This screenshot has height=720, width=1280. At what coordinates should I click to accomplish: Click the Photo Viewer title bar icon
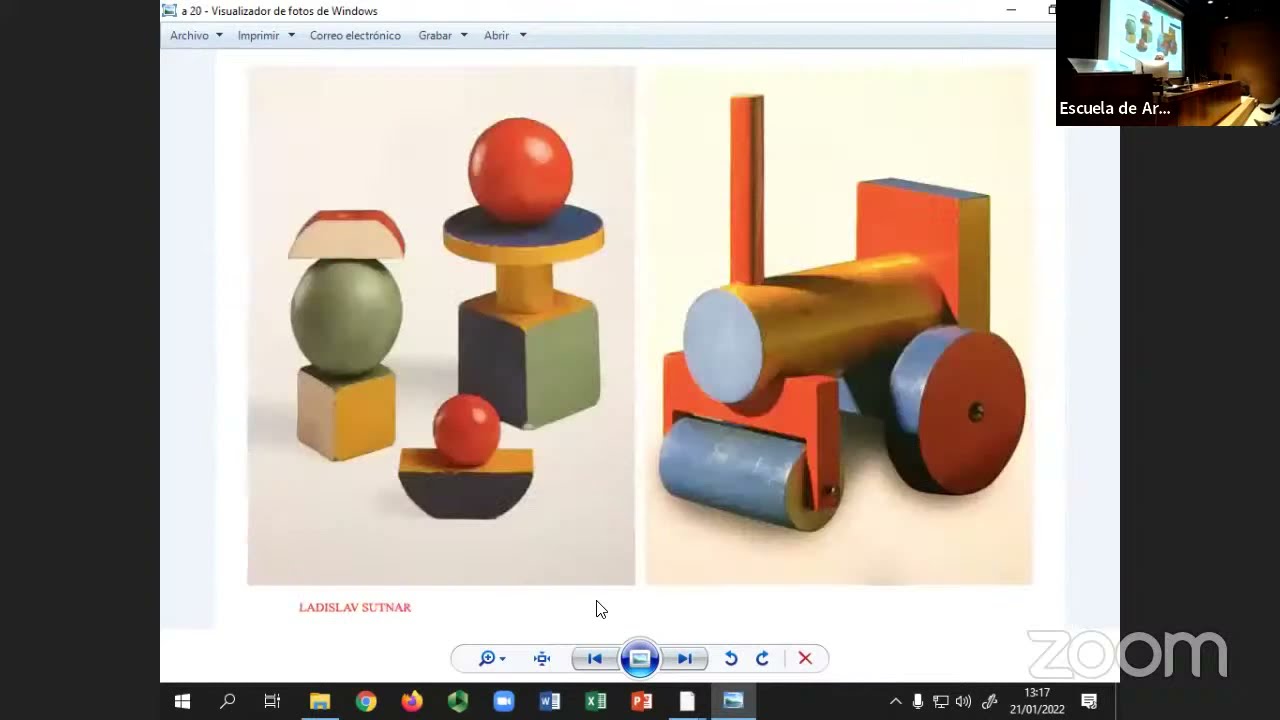(169, 11)
